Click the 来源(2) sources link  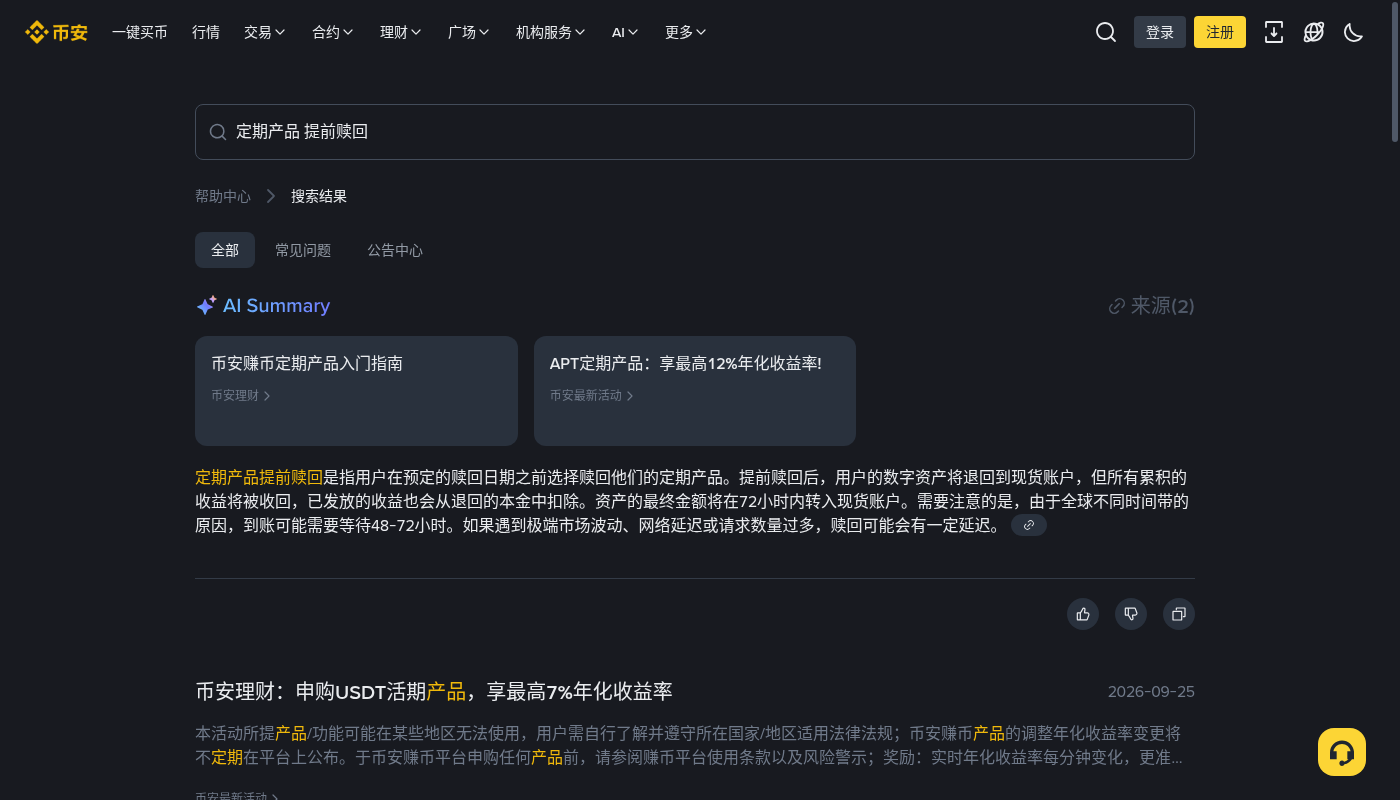[1152, 306]
